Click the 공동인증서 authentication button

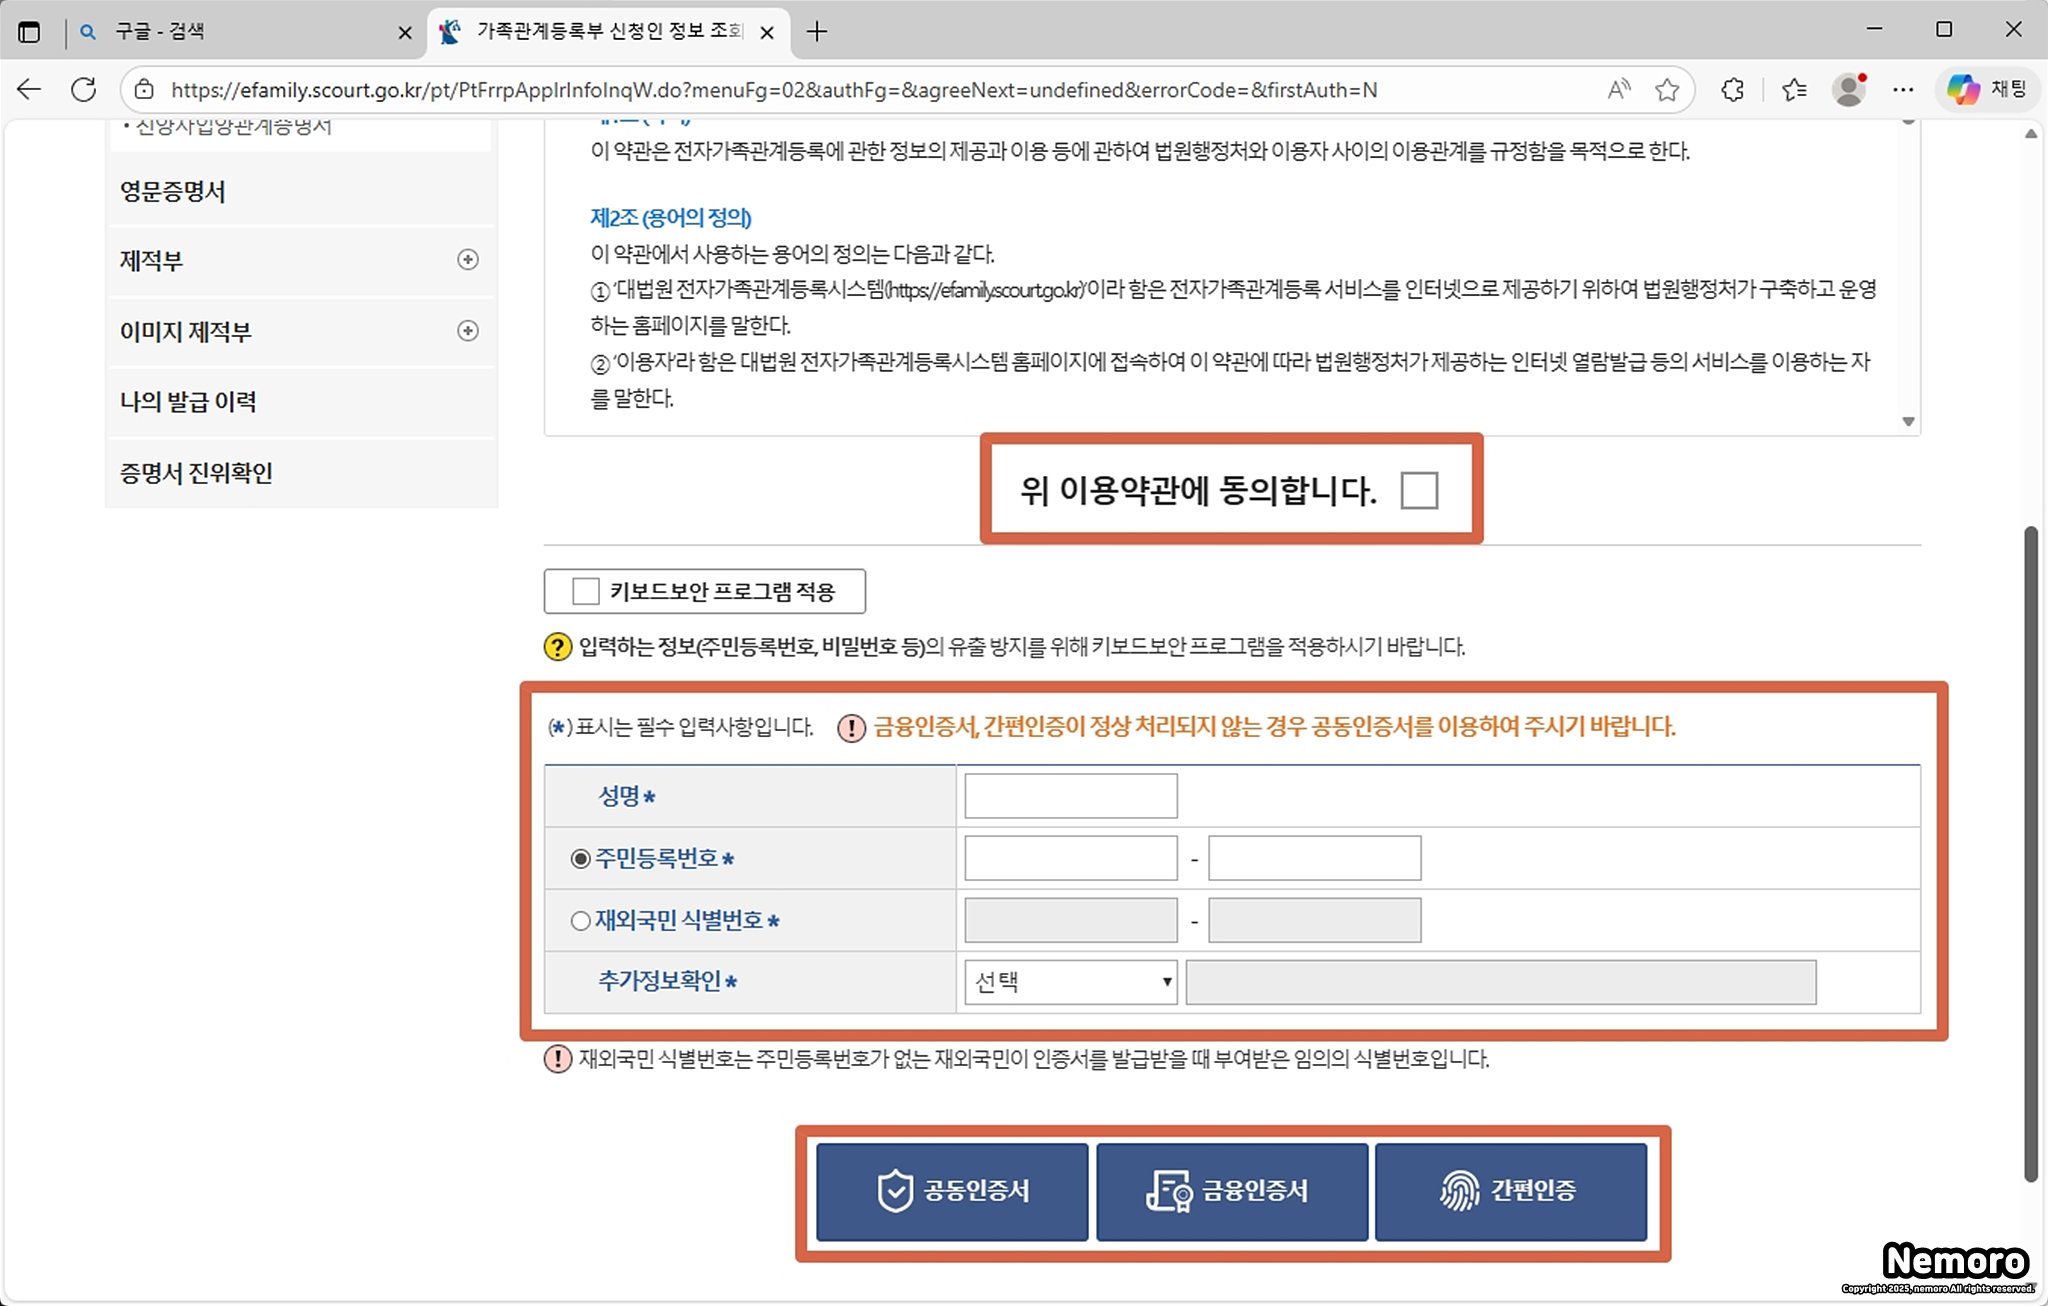click(952, 1191)
